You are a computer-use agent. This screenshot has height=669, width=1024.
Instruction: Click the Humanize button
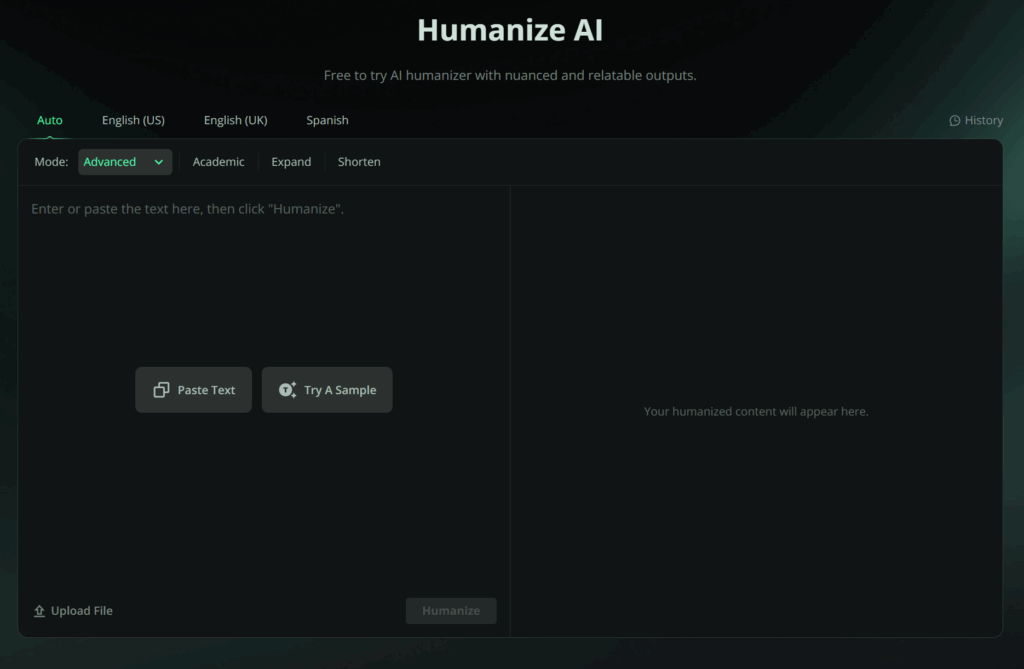451,610
